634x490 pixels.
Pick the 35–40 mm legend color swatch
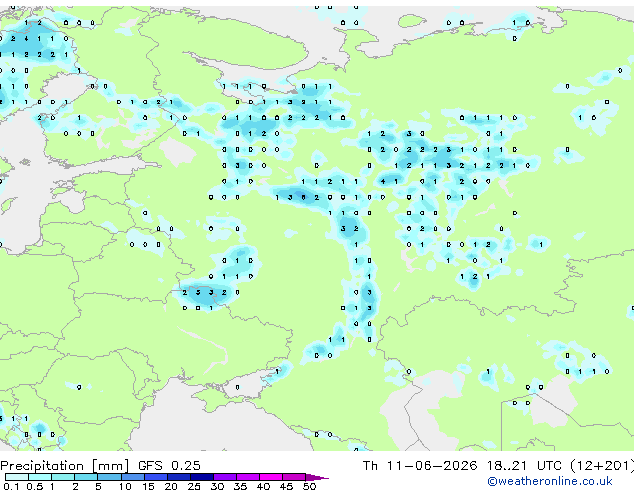point(248,477)
